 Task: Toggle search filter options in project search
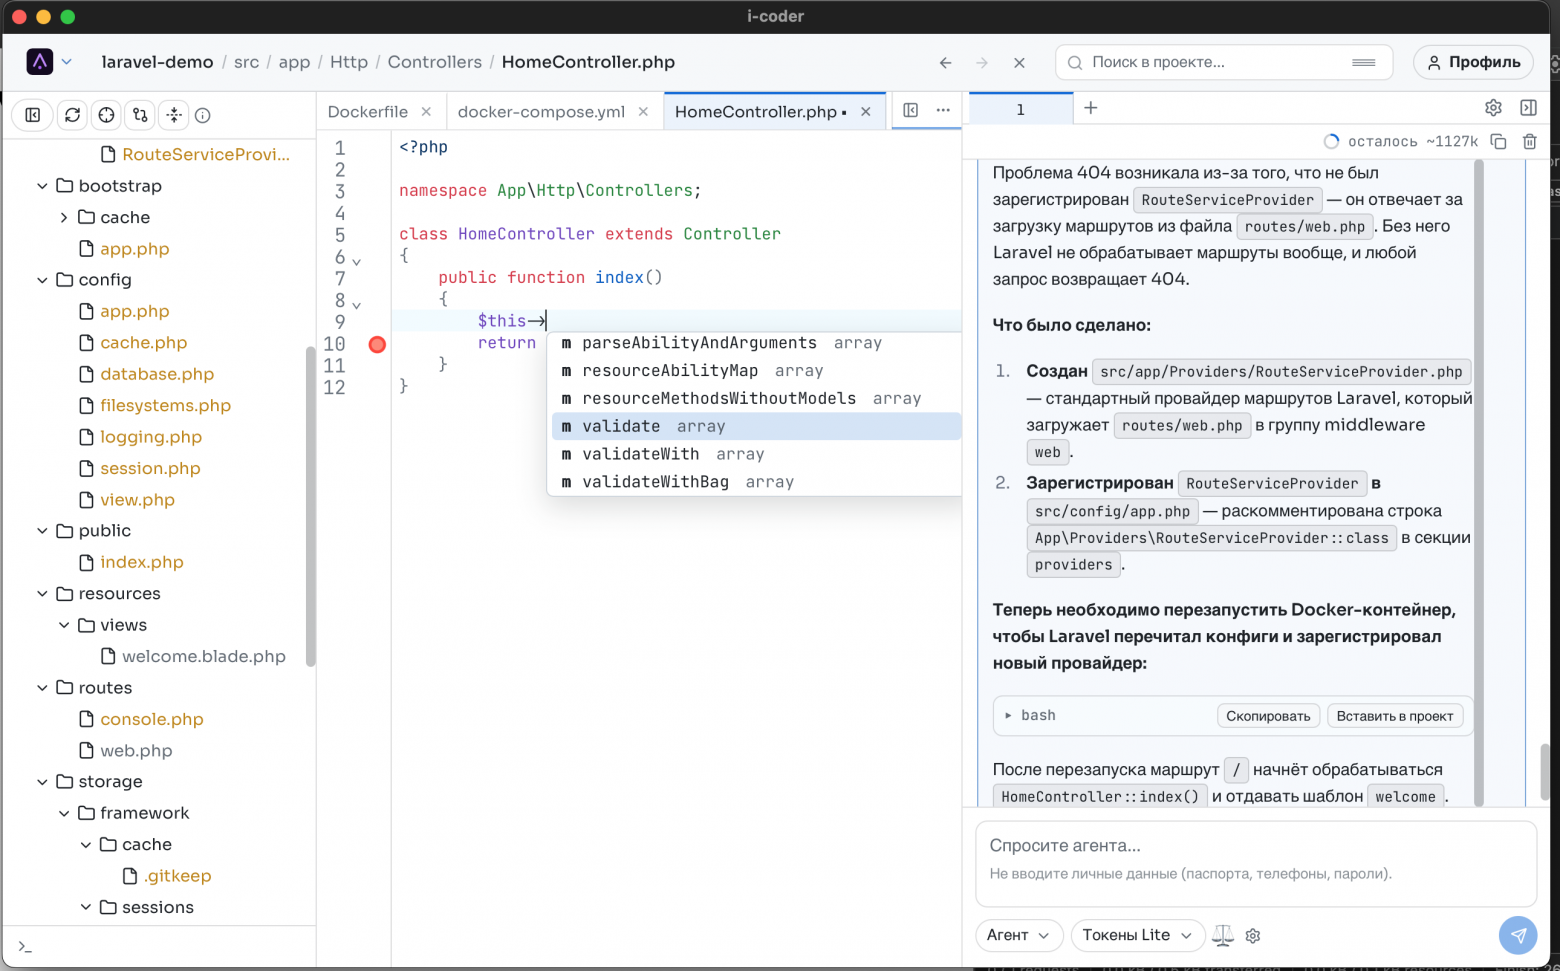(x=1364, y=62)
